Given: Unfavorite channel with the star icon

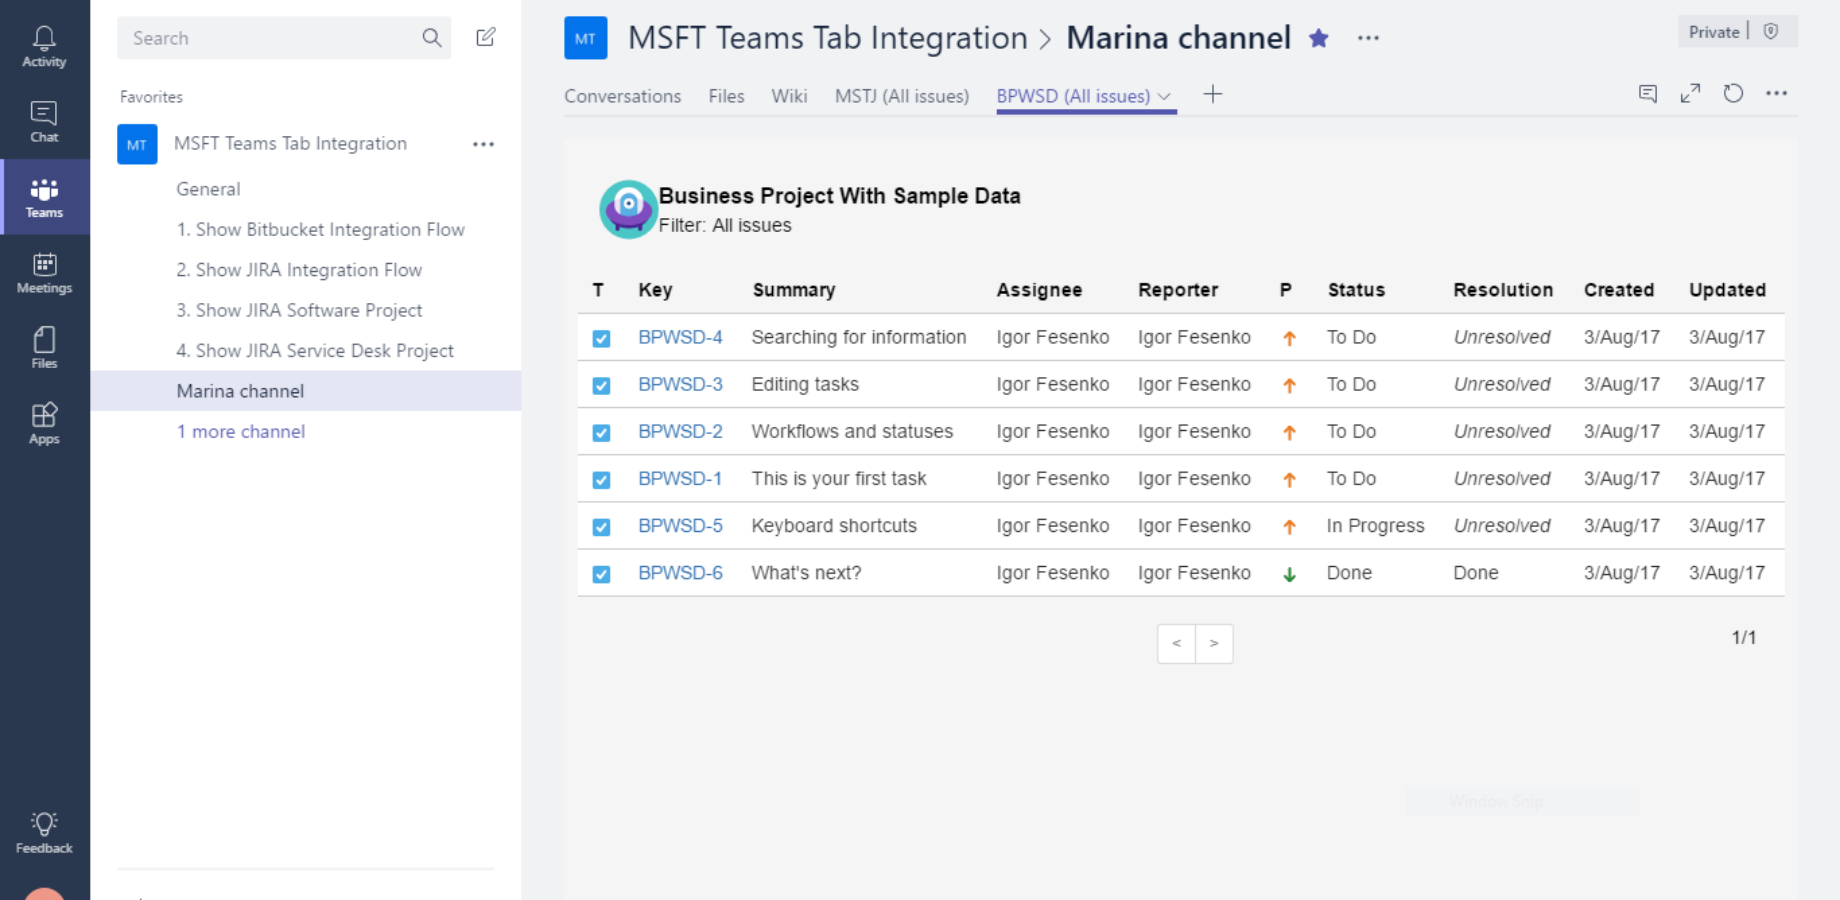Looking at the screenshot, I should (1319, 38).
